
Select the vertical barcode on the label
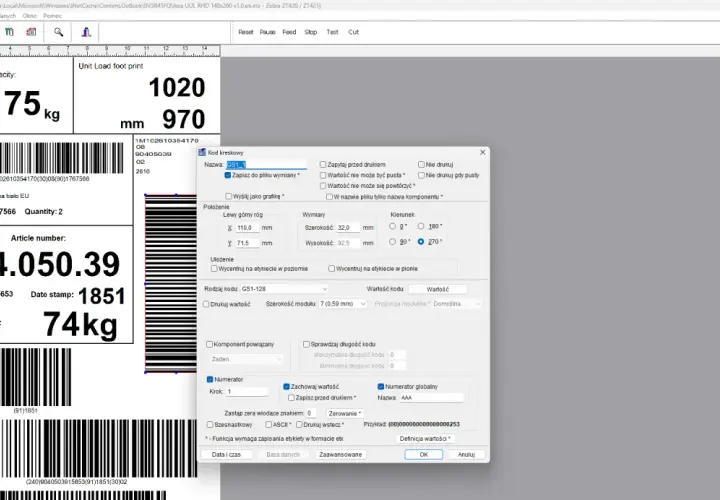coord(170,283)
